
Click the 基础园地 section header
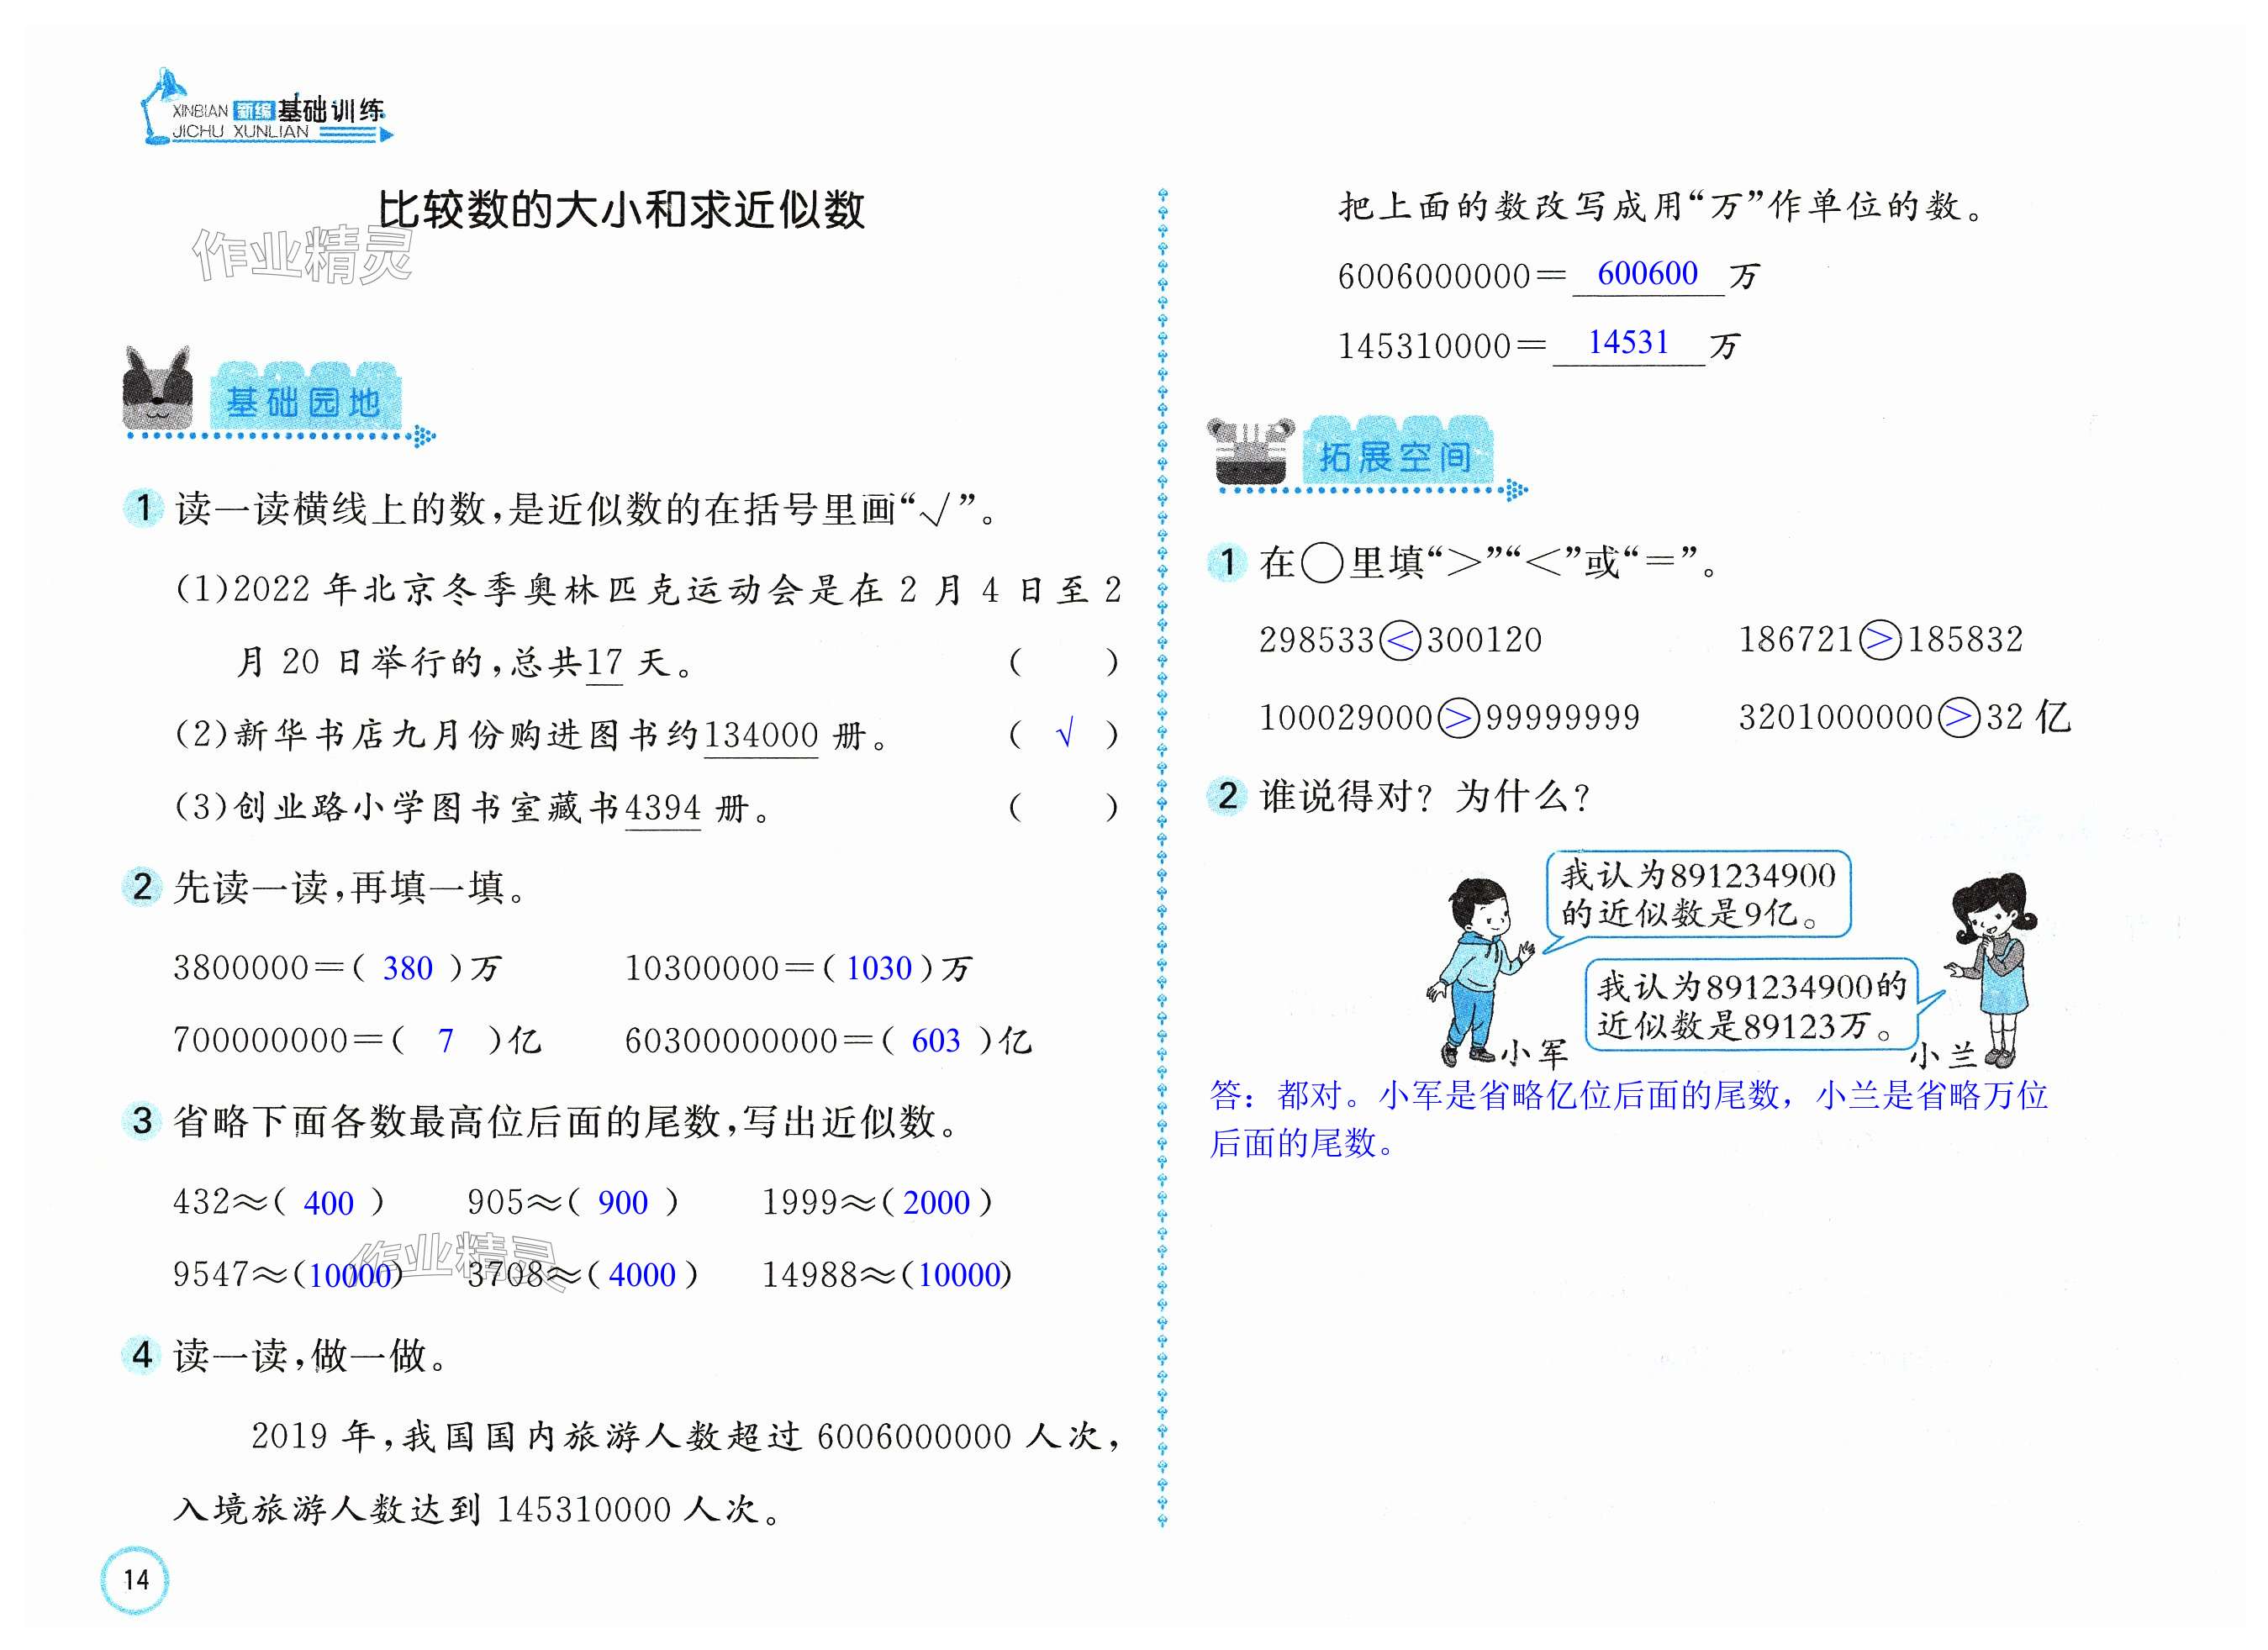point(304,402)
